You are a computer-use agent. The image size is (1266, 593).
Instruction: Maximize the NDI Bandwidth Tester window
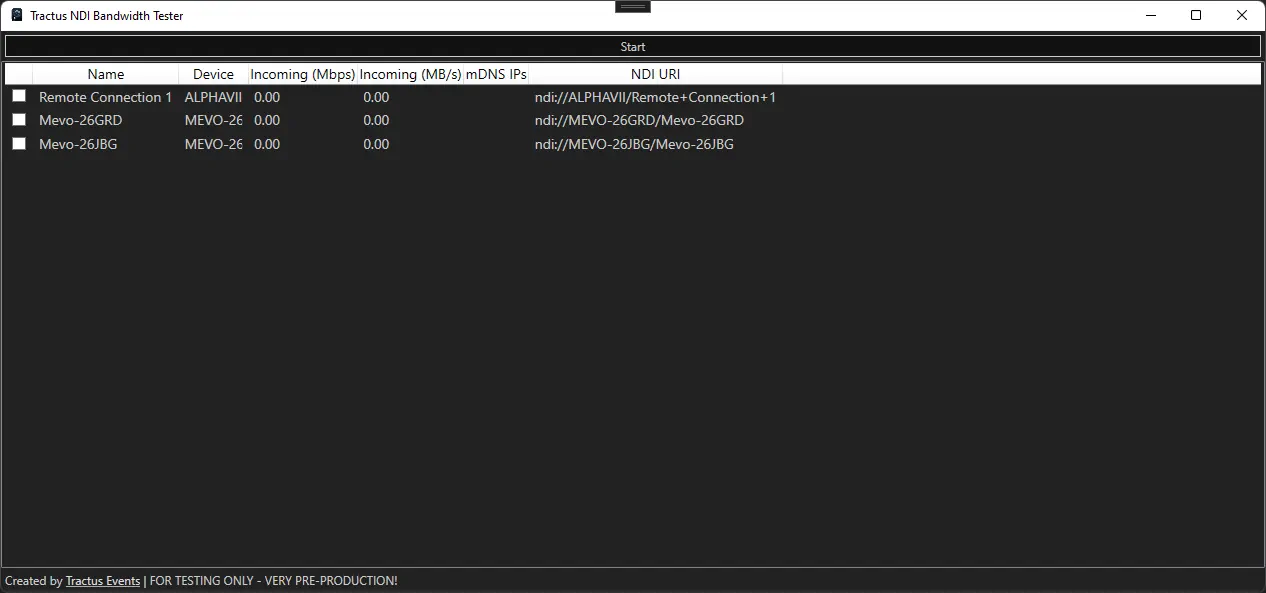[x=1196, y=15]
